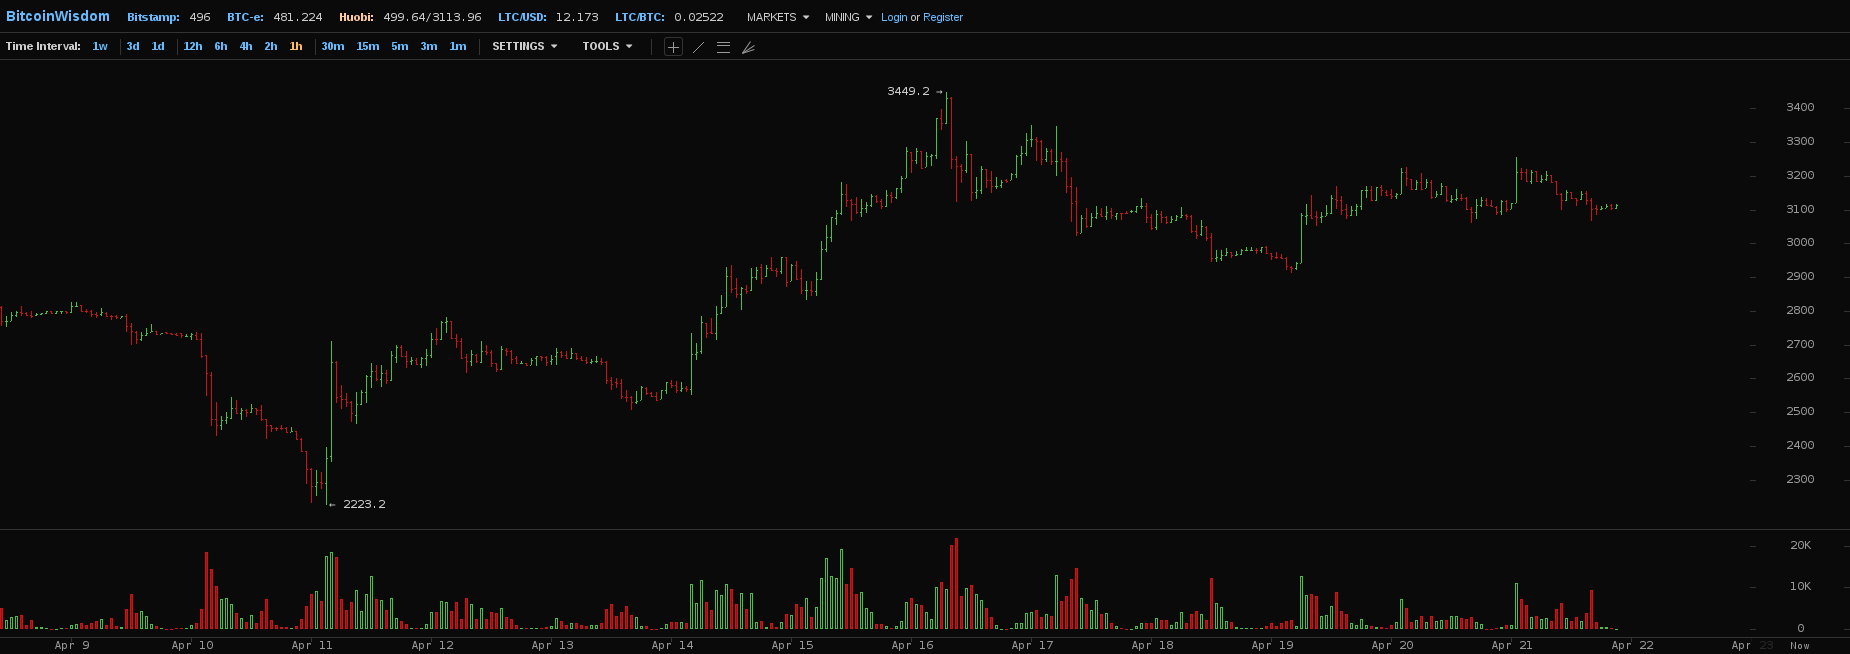The image size is (1850, 654).
Task: Open the LTC/USD market ticker
Action: pyautogui.click(x=548, y=17)
